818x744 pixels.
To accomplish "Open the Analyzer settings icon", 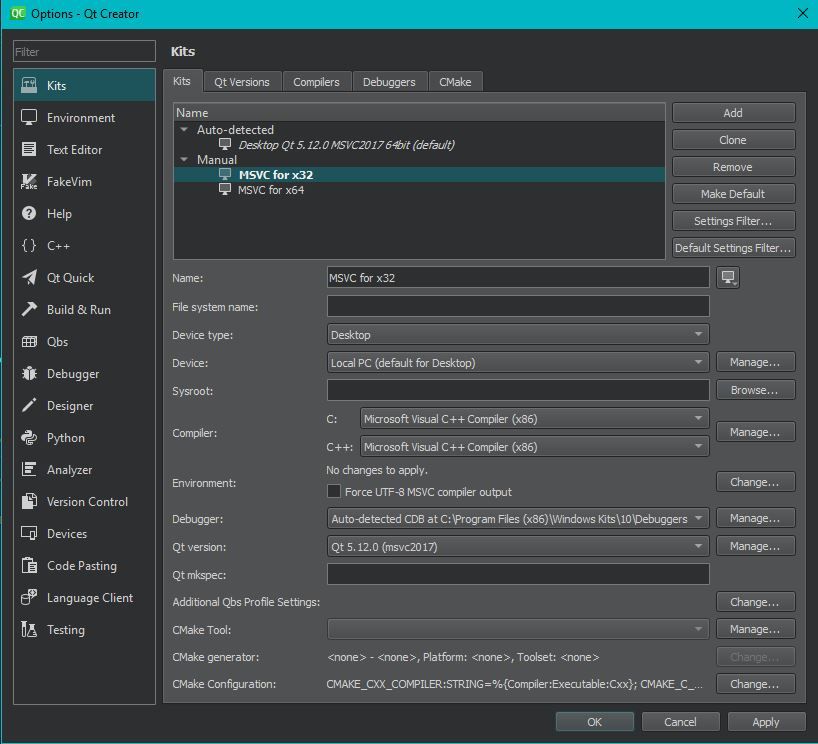I will [x=29, y=470].
